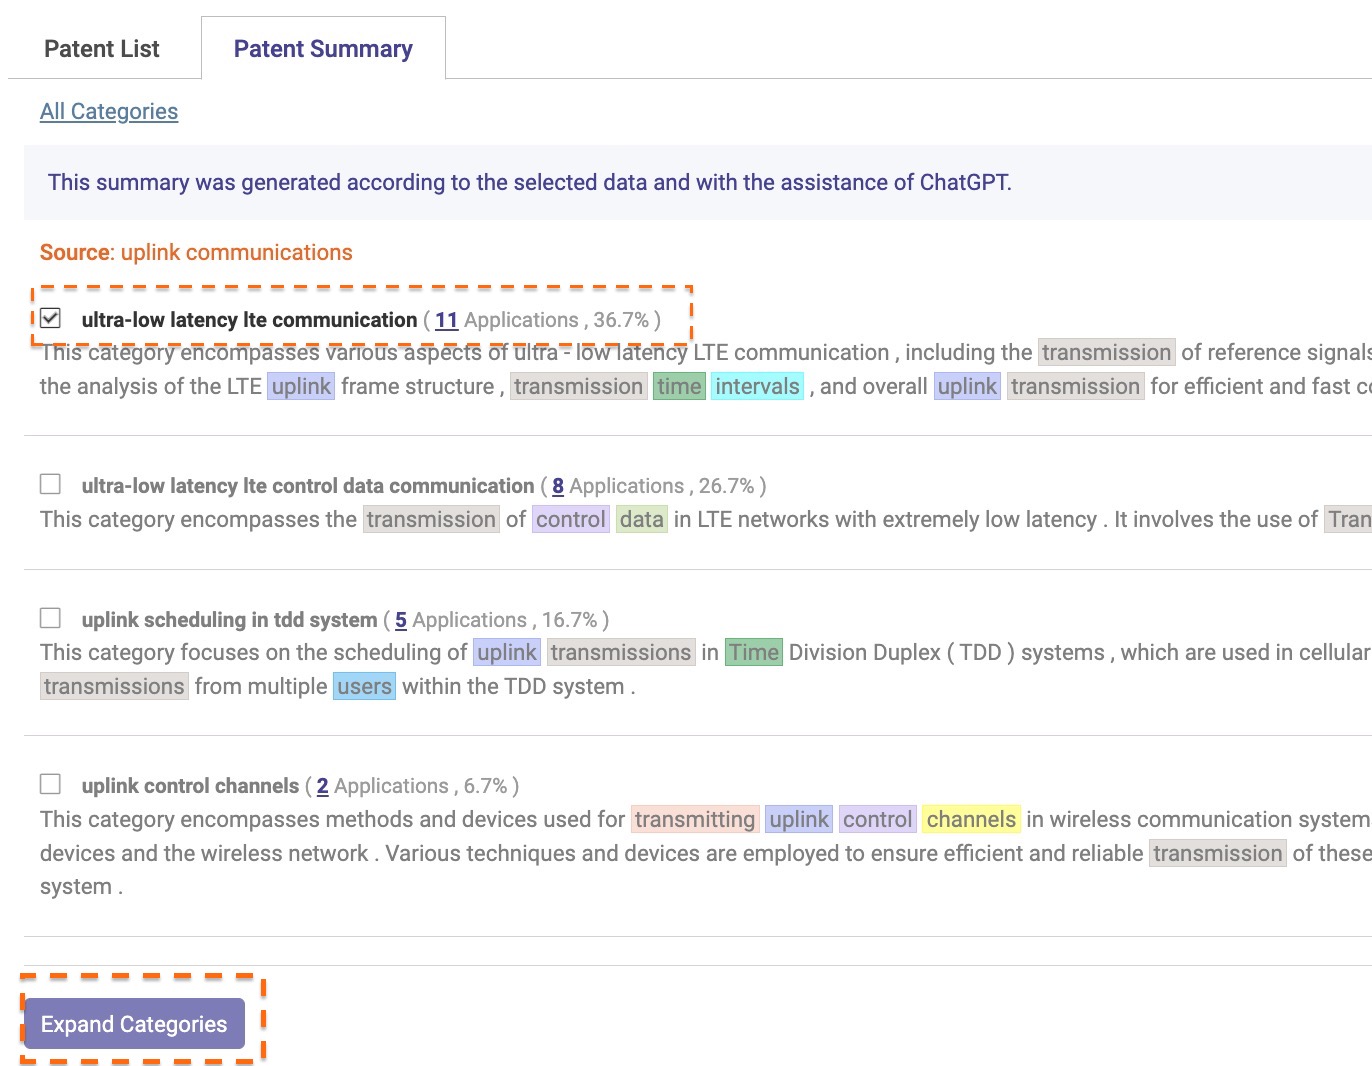
Task: Open the 2 Applications count link
Action: 323,786
